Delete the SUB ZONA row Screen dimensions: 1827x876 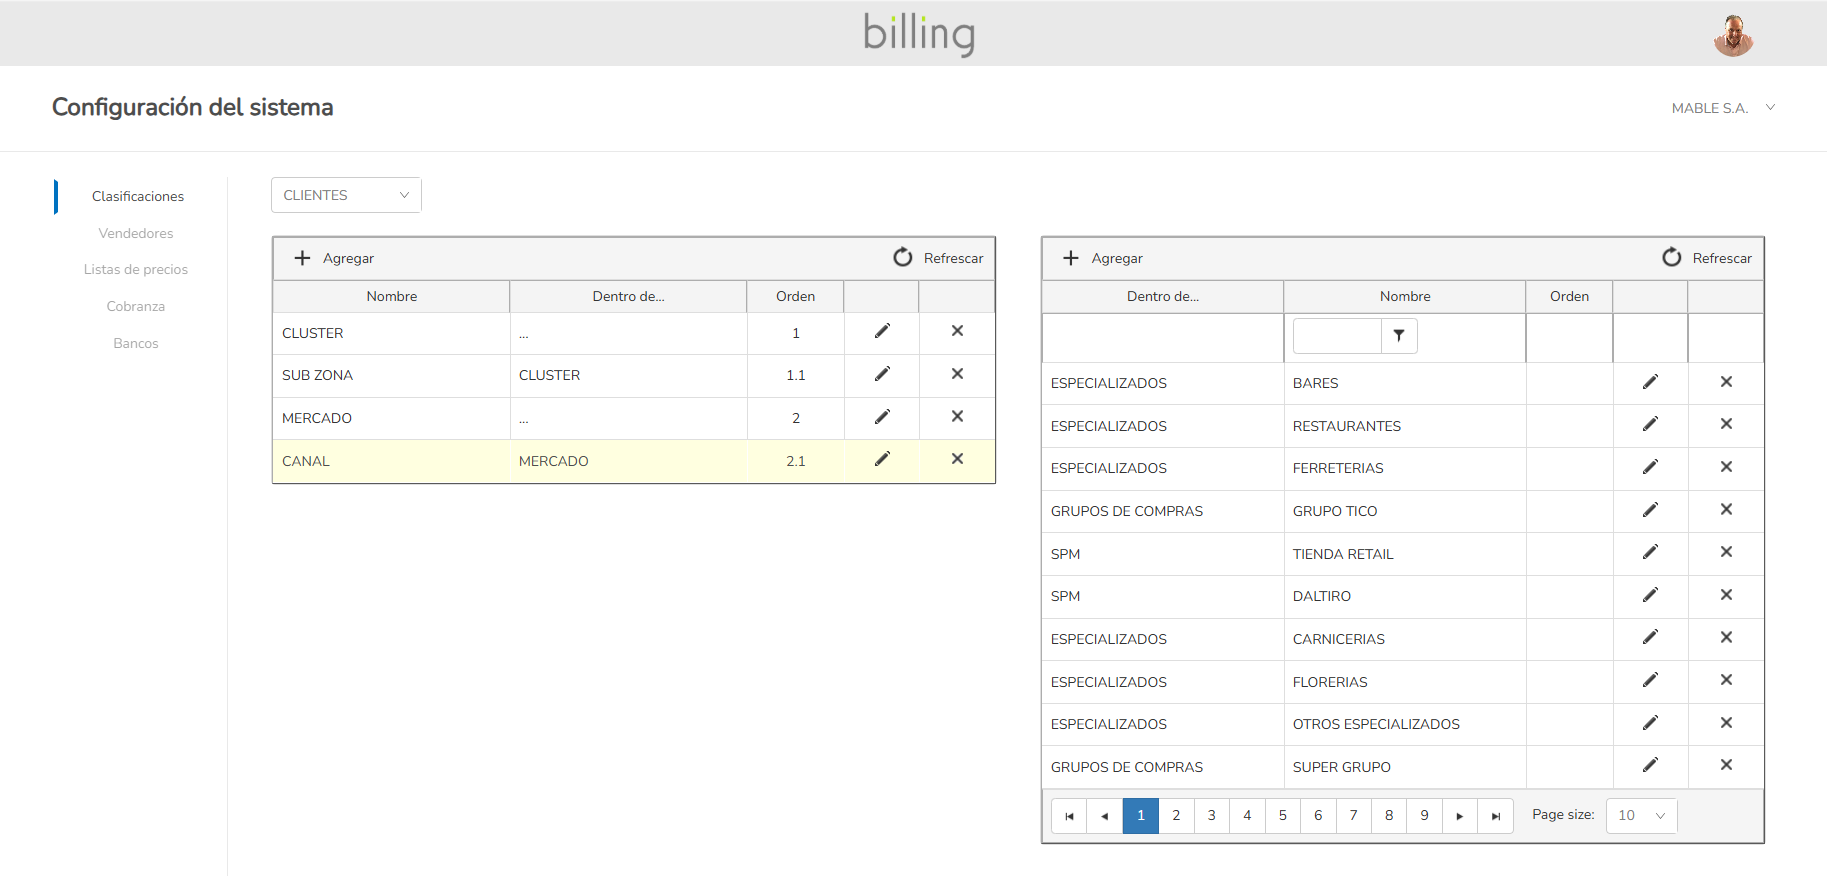pyautogui.click(x=957, y=374)
